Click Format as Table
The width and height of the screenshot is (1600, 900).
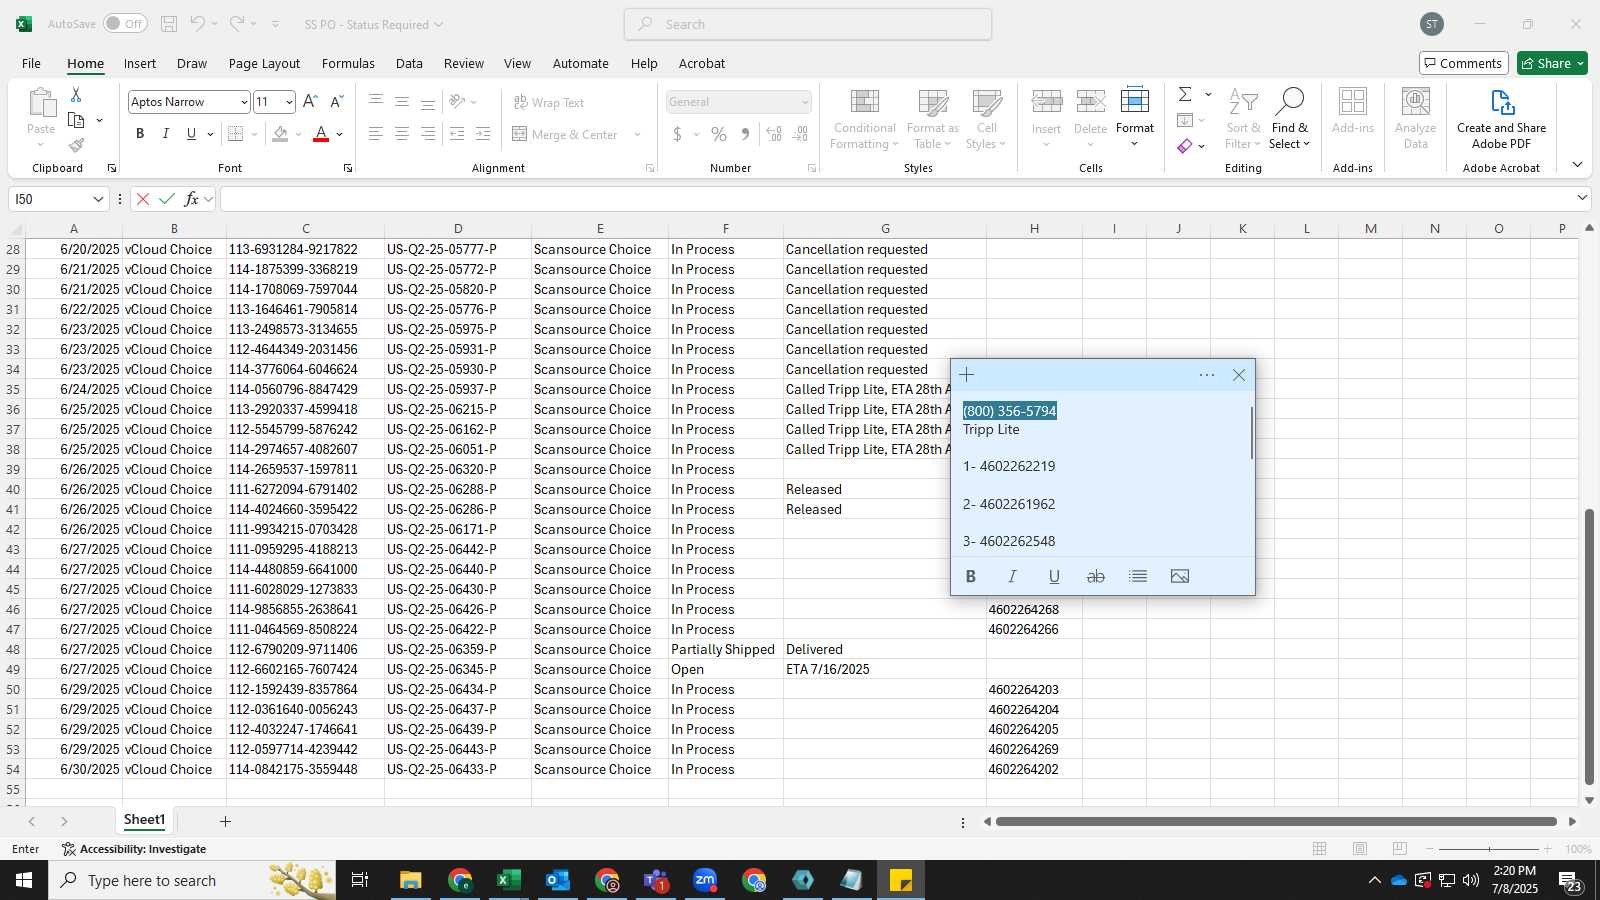pos(932,118)
